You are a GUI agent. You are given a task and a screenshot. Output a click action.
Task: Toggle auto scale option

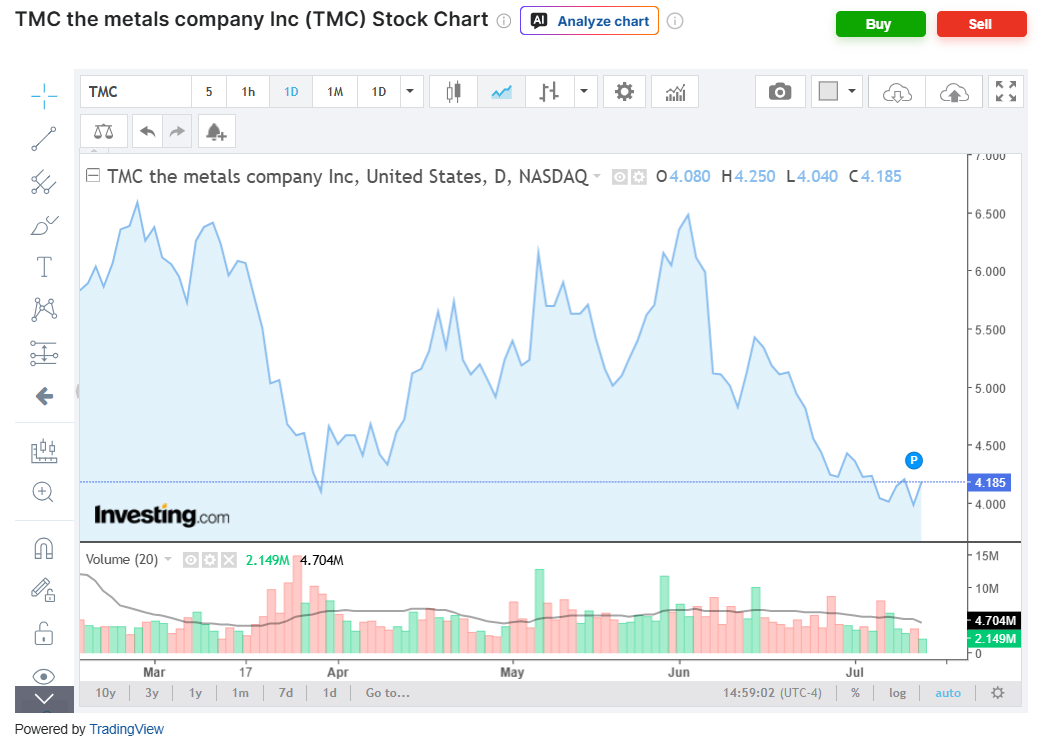tap(947, 693)
